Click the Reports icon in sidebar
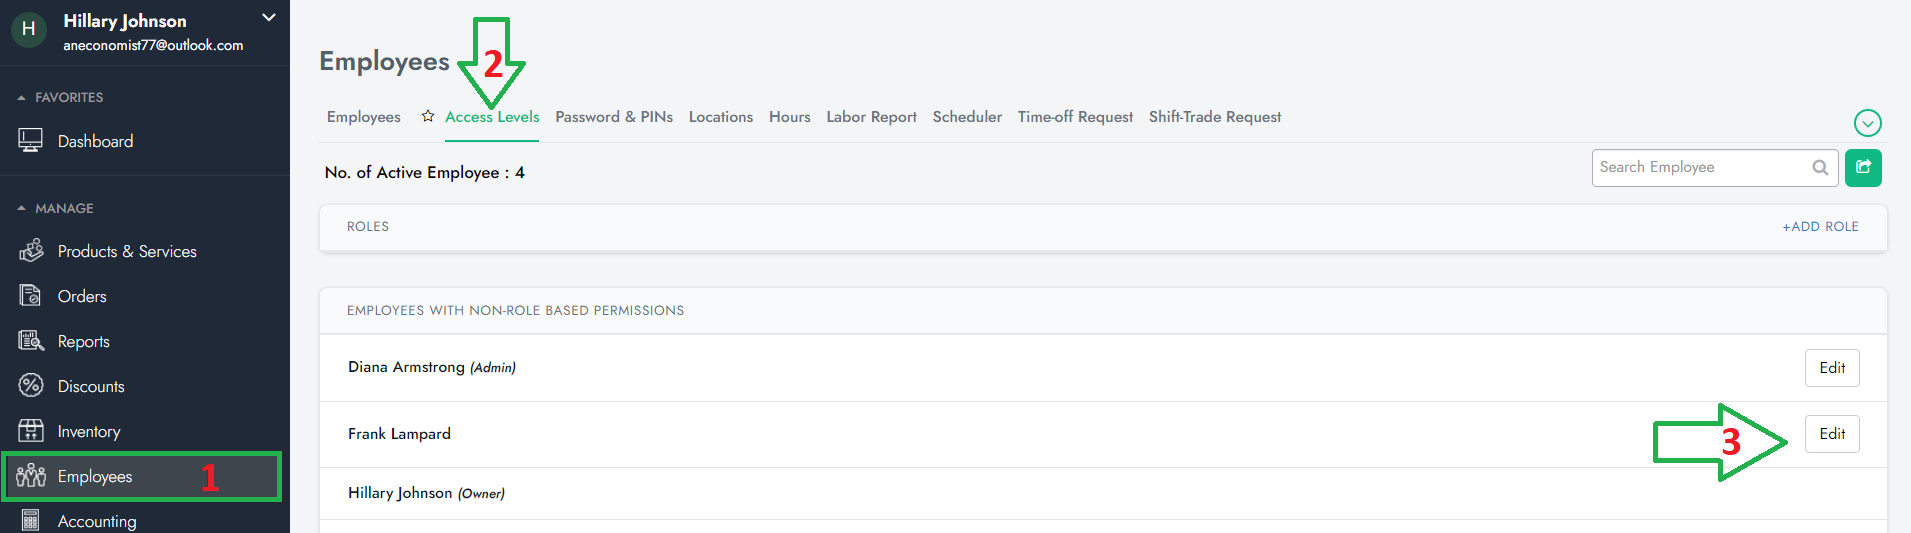This screenshot has width=1911, height=533. (31, 341)
